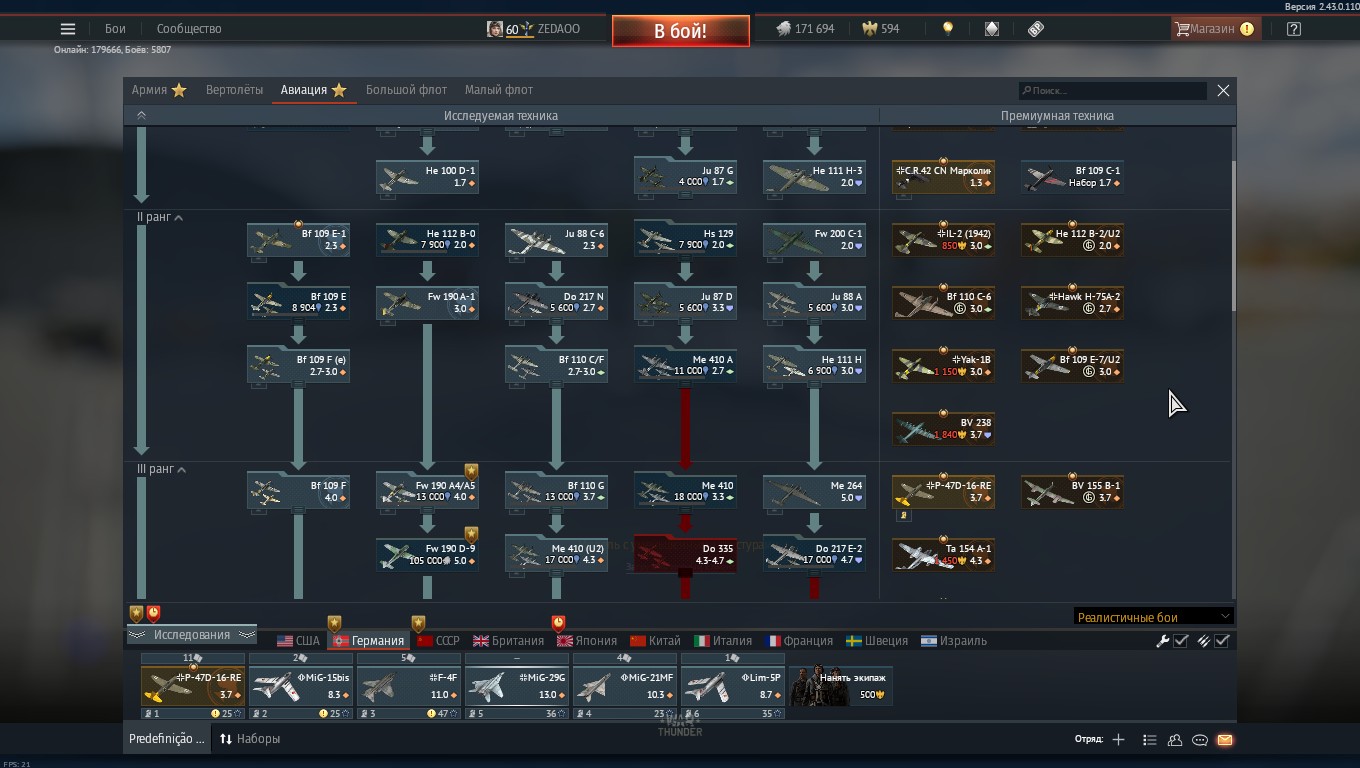Toggle the auto-repair wrench checkbox
The width and height of the screenshot is (1360, 768).
pyautogui.click(x=1181, y=641)
